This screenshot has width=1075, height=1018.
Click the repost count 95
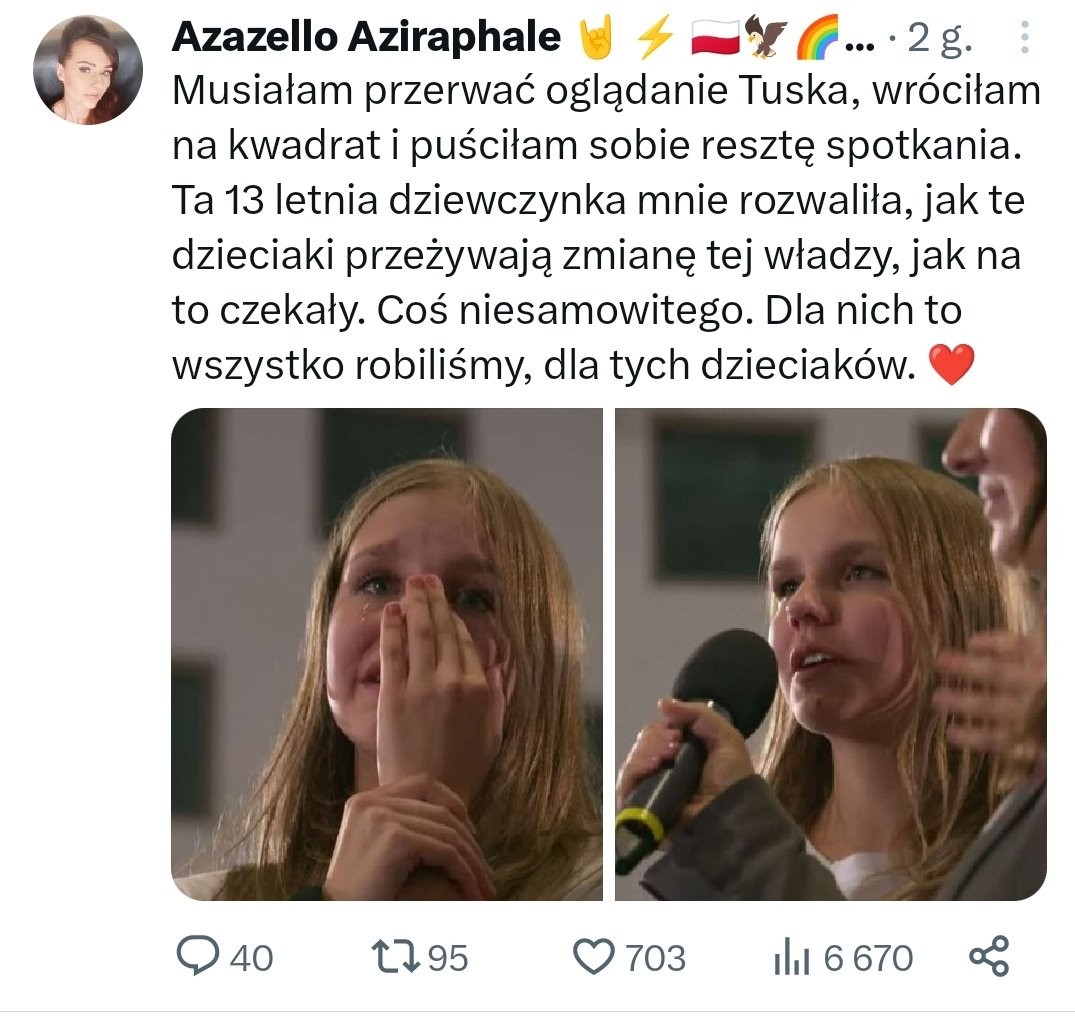tap(448, 958)
